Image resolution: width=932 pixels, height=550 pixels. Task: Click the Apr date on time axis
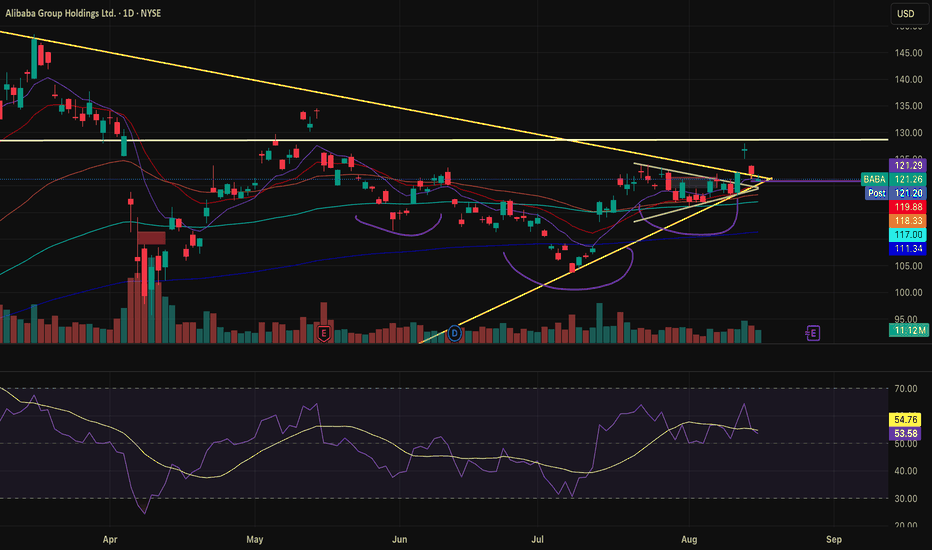[x=110, y=539]
